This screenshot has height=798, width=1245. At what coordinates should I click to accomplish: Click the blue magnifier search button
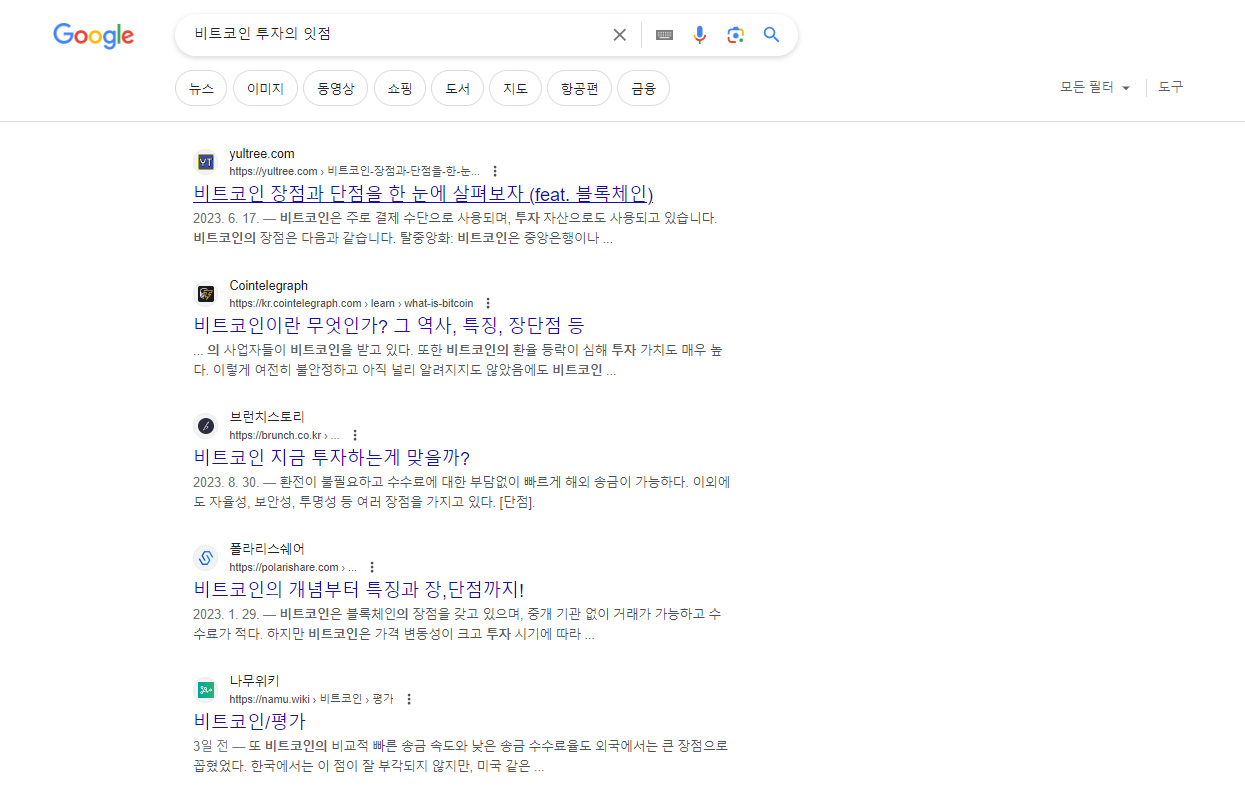coord(771,35)
